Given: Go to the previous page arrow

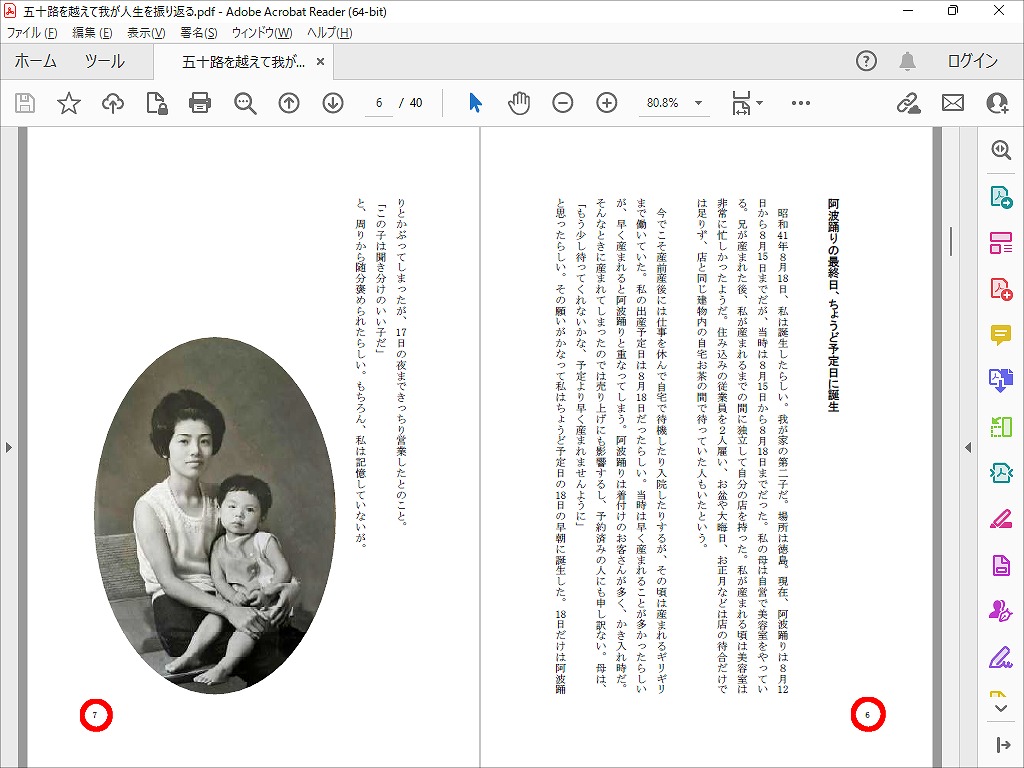Looking at the screenshot, I should [x=289, y=103].
